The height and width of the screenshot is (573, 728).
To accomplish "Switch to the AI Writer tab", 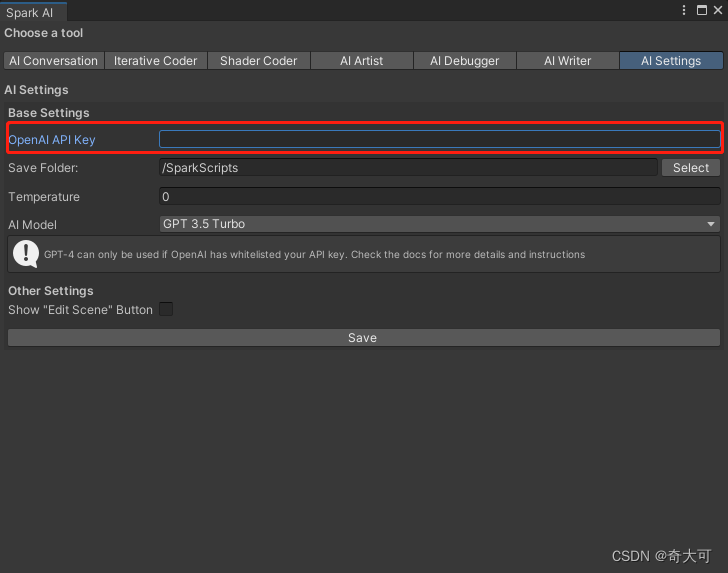I will 568,61.
